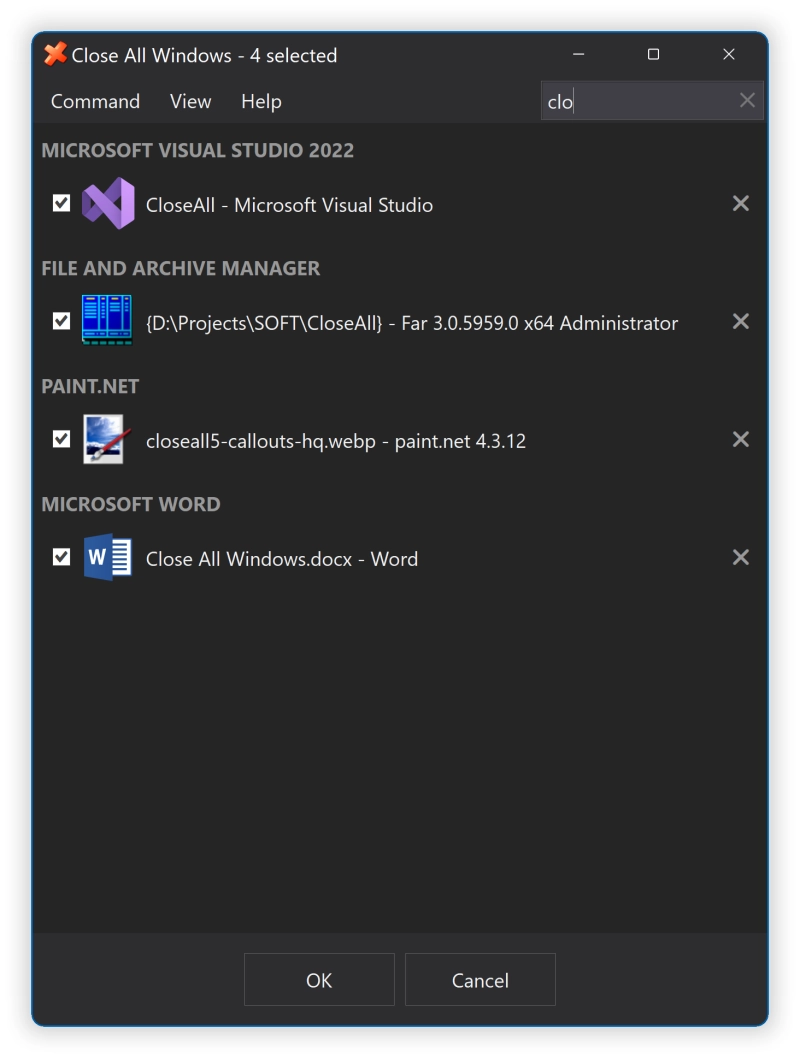Click the "MICROSOFT VISUAL STUDIO 2022" group header
This screenshot has height=1058, width=800.
click(x=198, y=150)
